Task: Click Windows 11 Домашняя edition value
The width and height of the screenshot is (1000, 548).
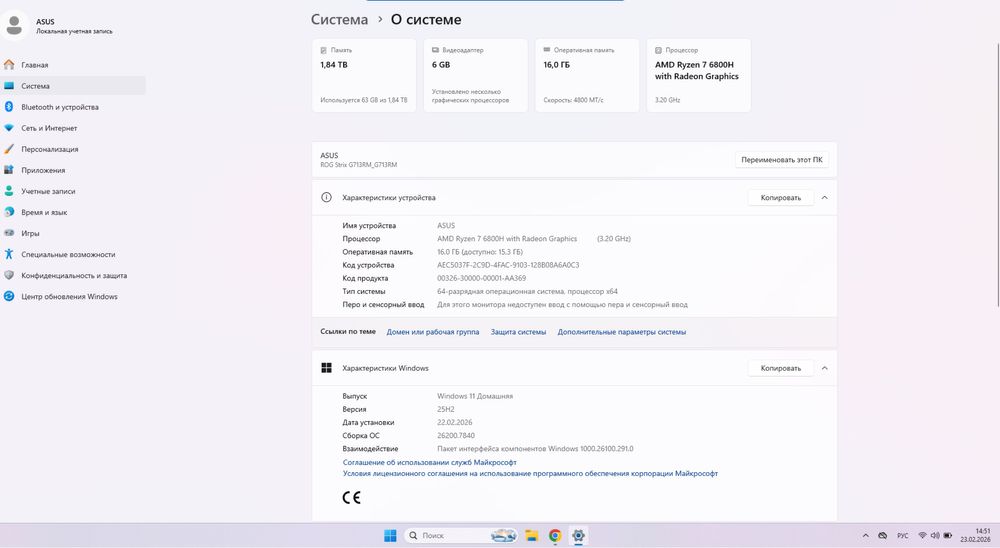Action: click(475, 396)
